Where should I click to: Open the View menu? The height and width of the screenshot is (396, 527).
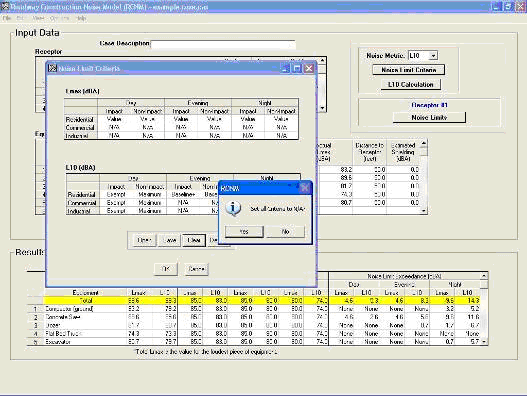coord(38,18)
